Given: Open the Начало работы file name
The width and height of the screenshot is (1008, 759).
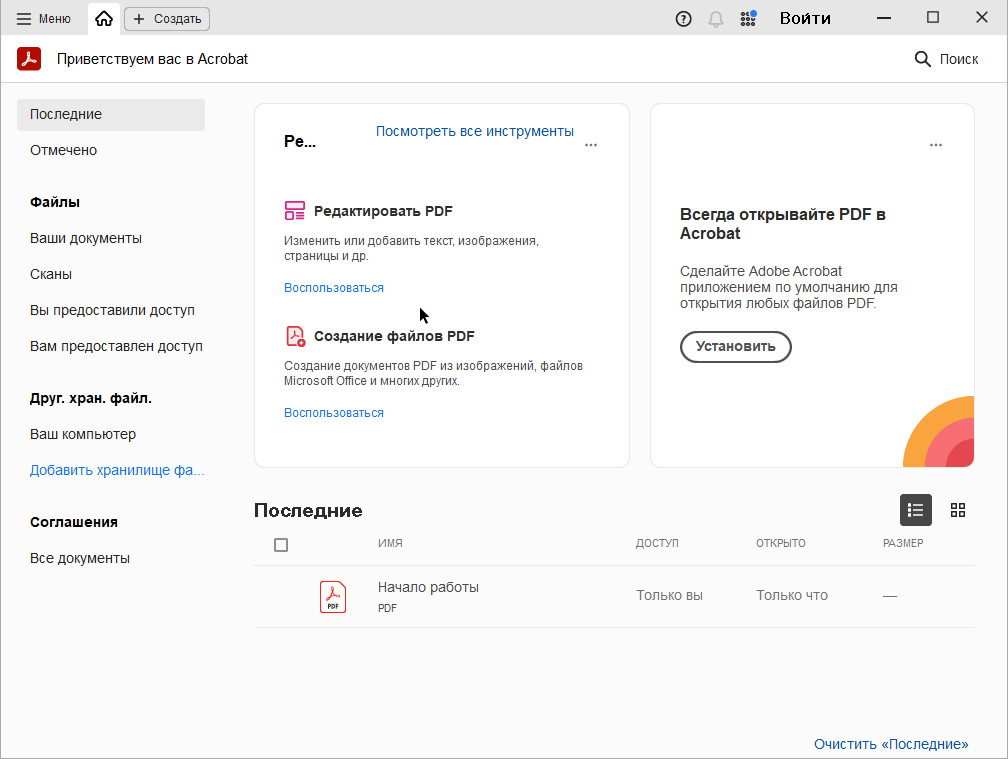Looking at the screenshot, I should (x=428, y=587).
